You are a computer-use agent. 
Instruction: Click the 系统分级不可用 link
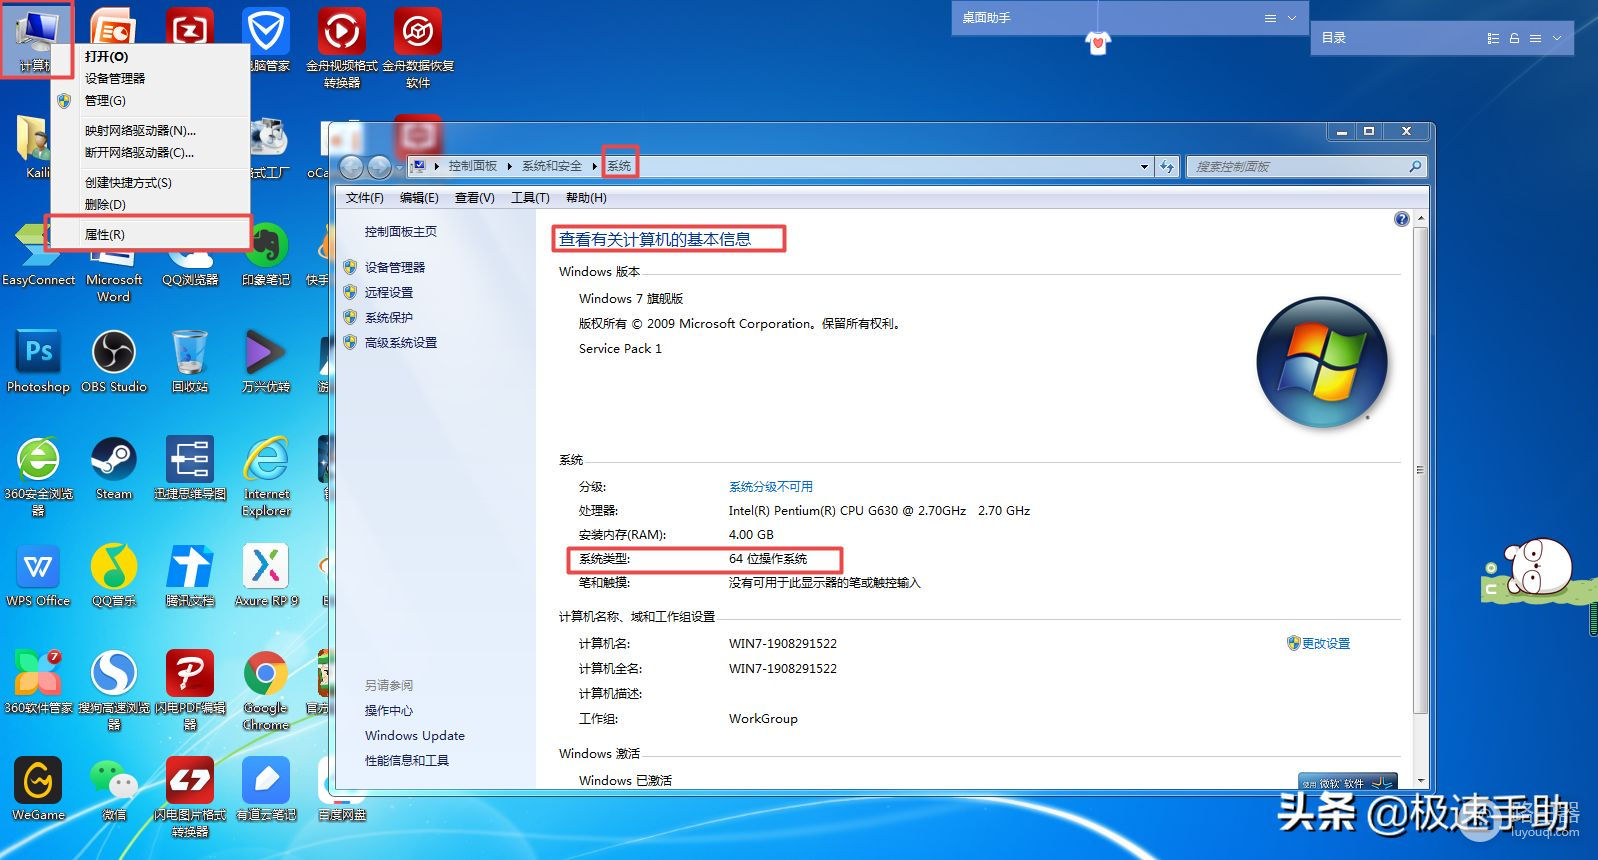(x=771, y=487)
